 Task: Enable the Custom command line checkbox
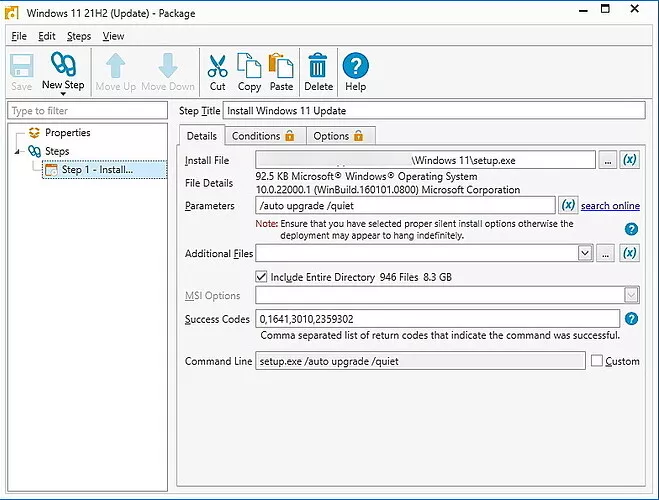[x=596, y=361]
